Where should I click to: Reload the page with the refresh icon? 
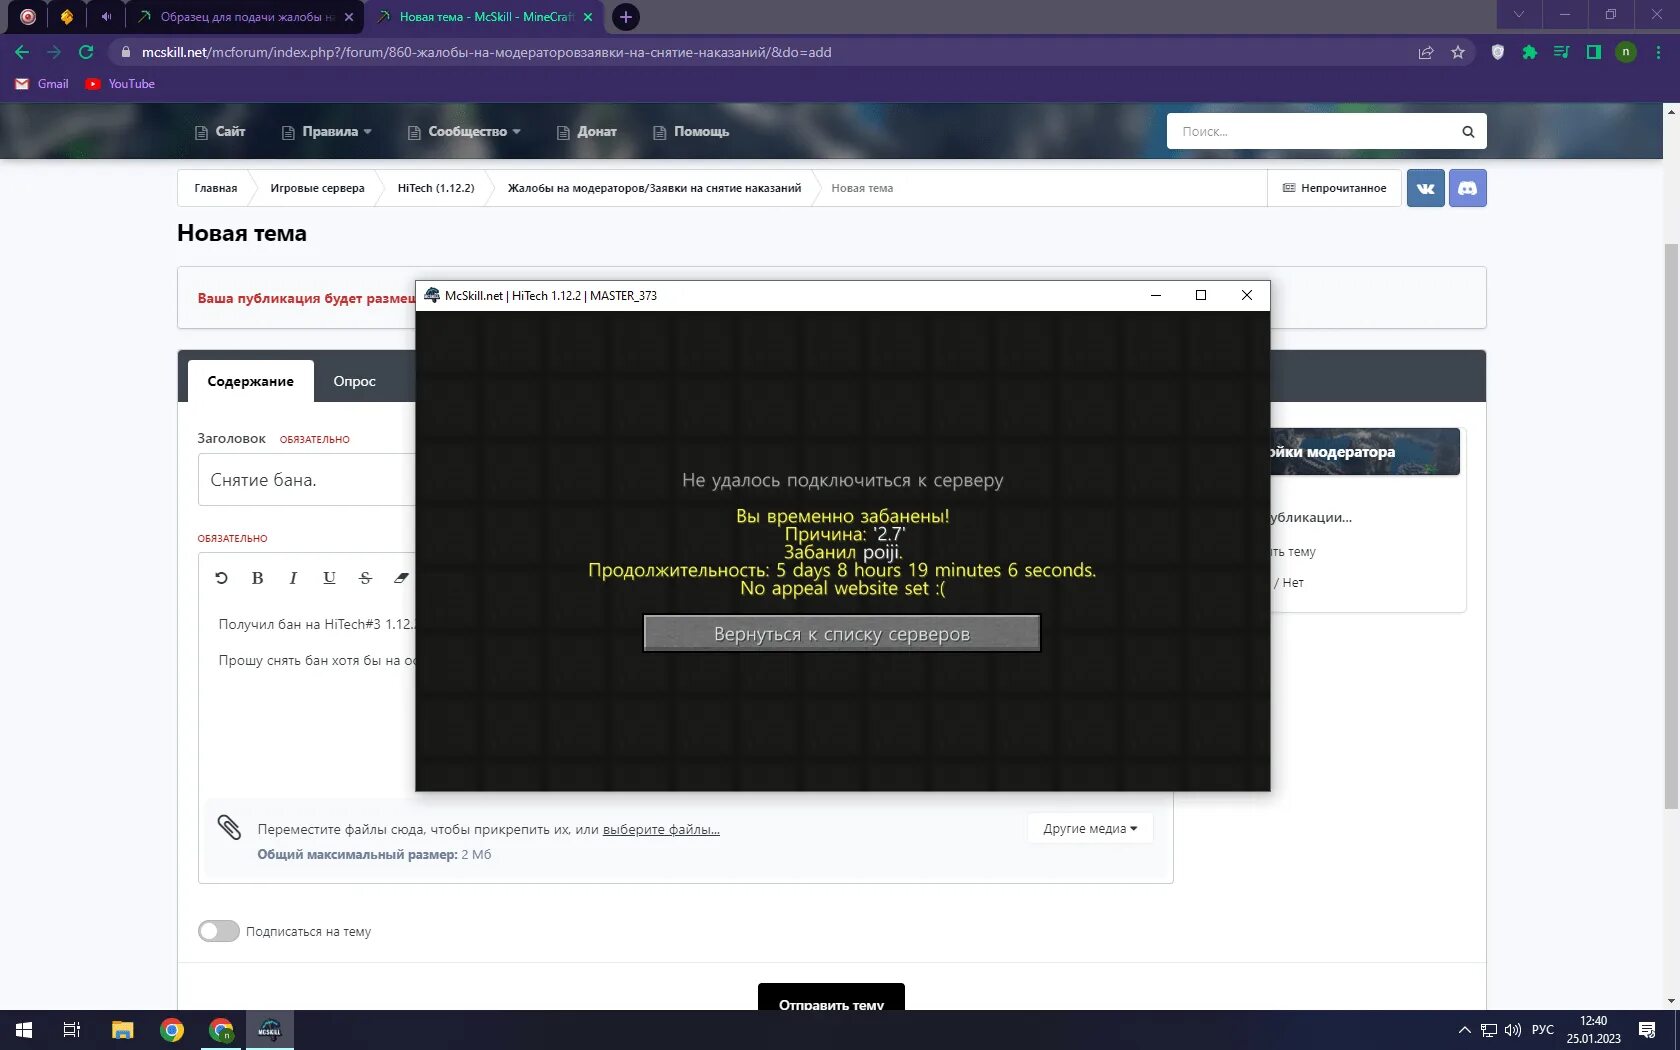pos(86,52)
